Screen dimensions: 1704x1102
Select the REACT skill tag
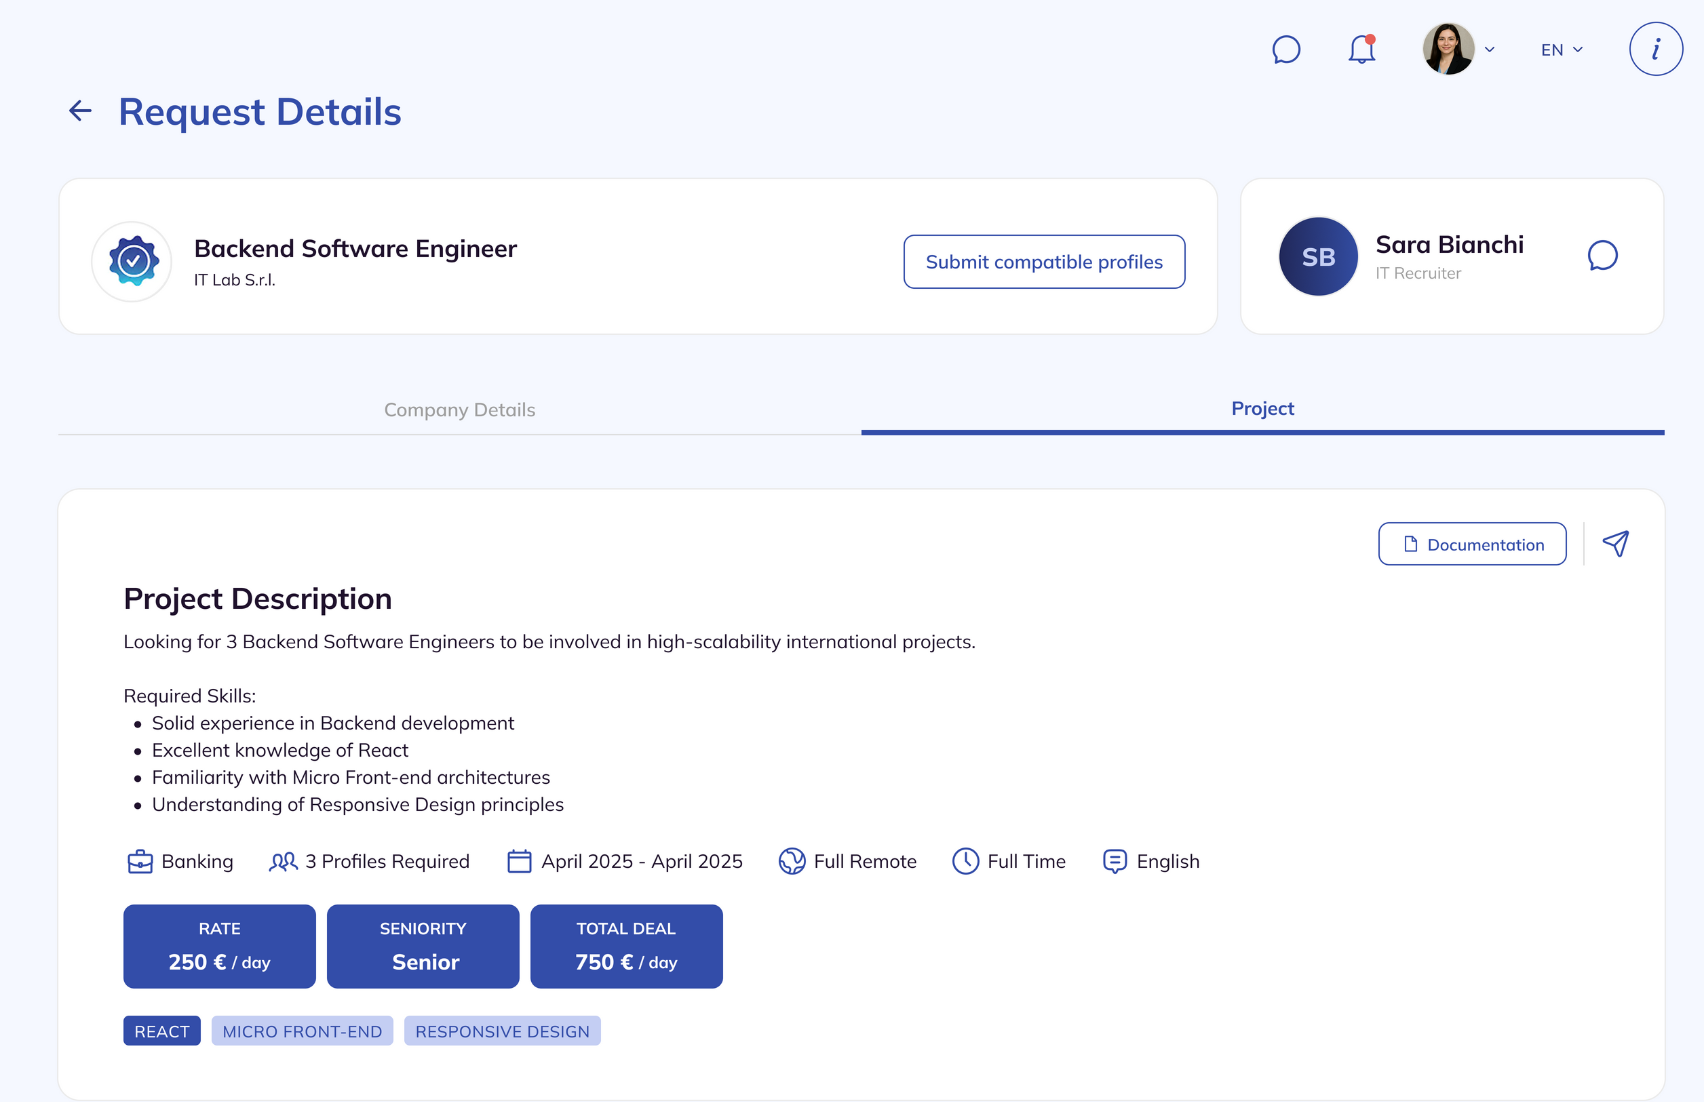[161, 1030]
